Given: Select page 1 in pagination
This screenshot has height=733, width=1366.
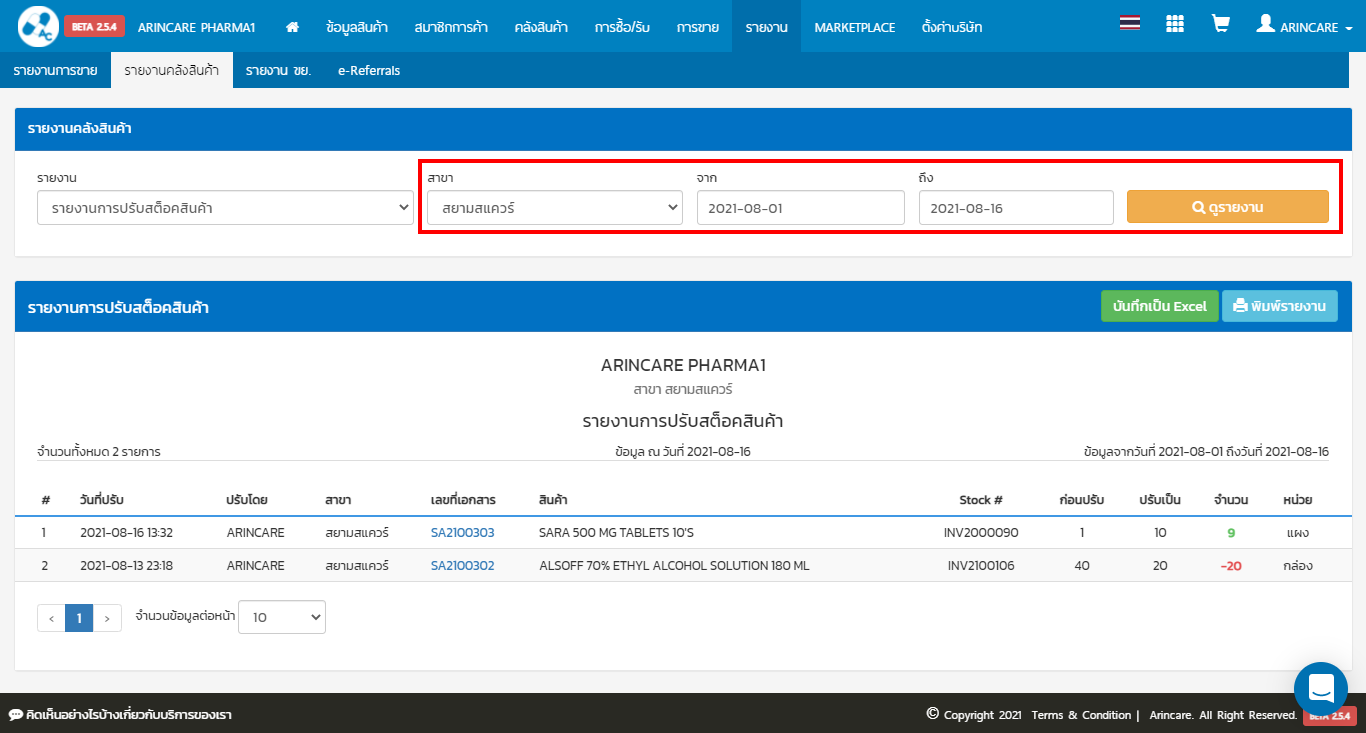Looking at the screenshot, I should pos(79,618).
